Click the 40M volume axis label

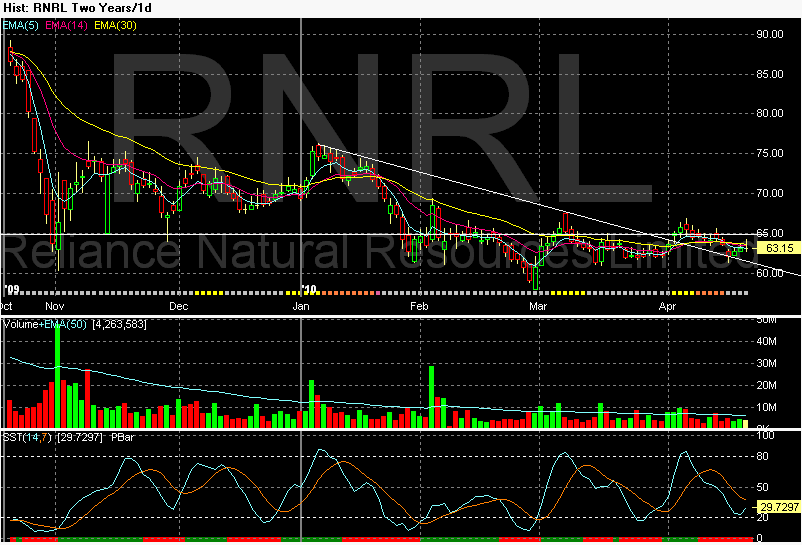tap(767, 342)
